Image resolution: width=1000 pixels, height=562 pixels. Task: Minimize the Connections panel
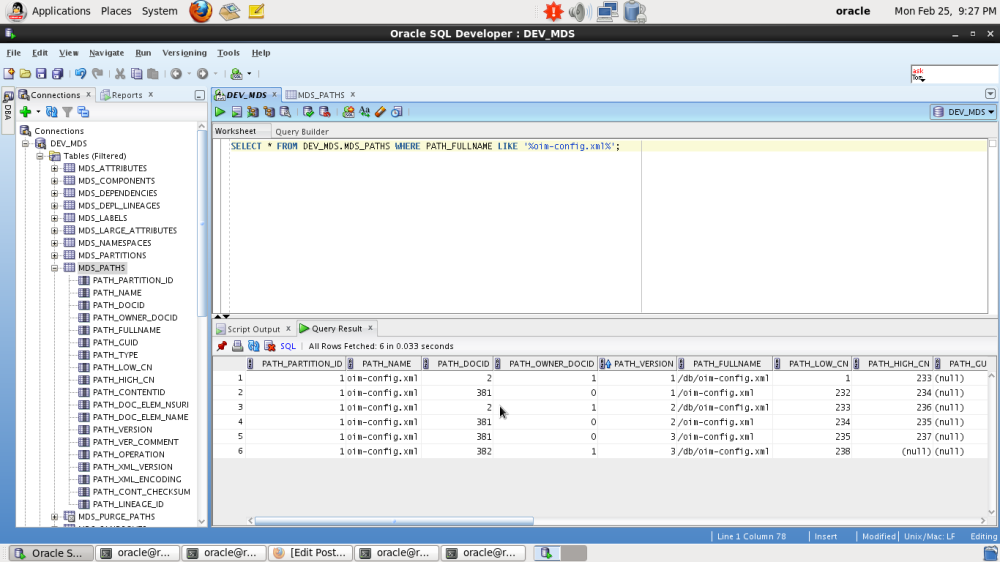[200, 96]
